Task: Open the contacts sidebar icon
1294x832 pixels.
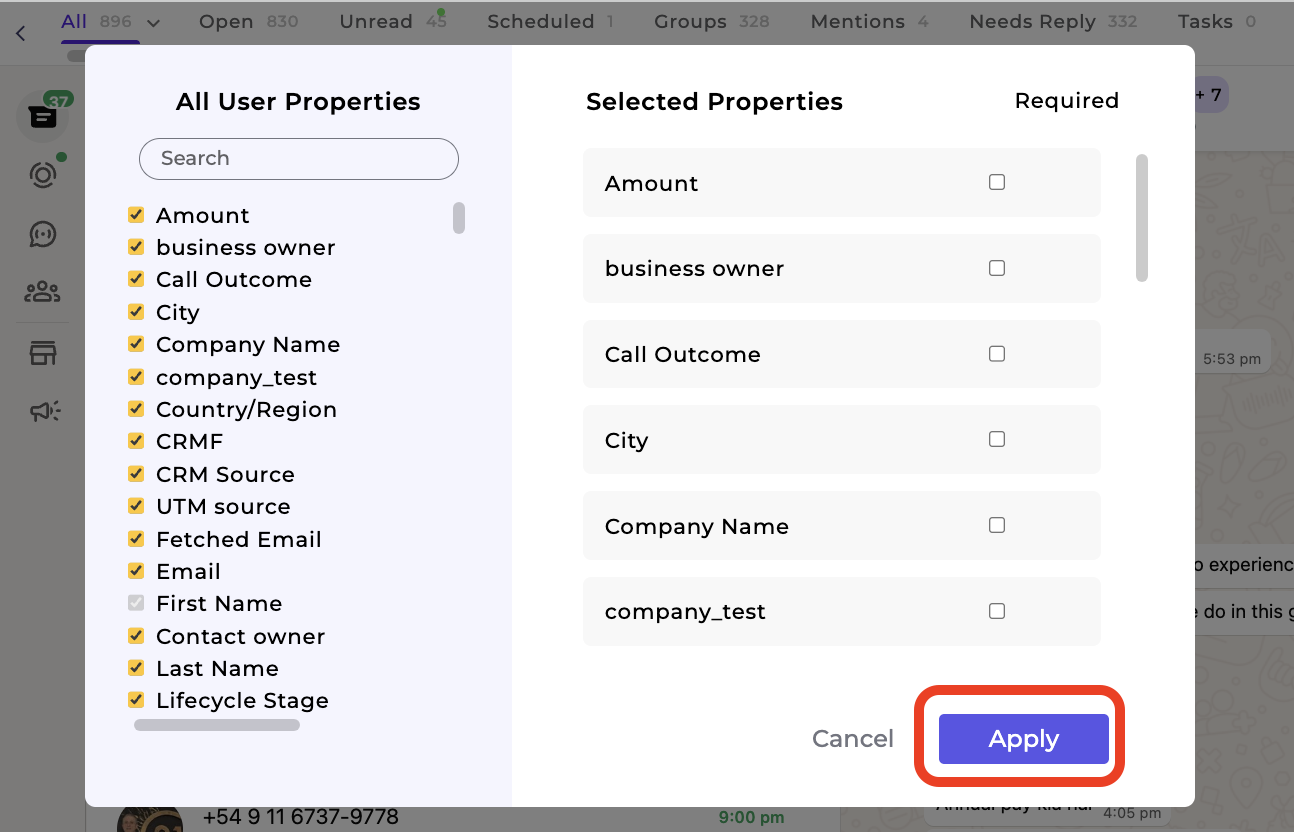Action: (42, 291)
